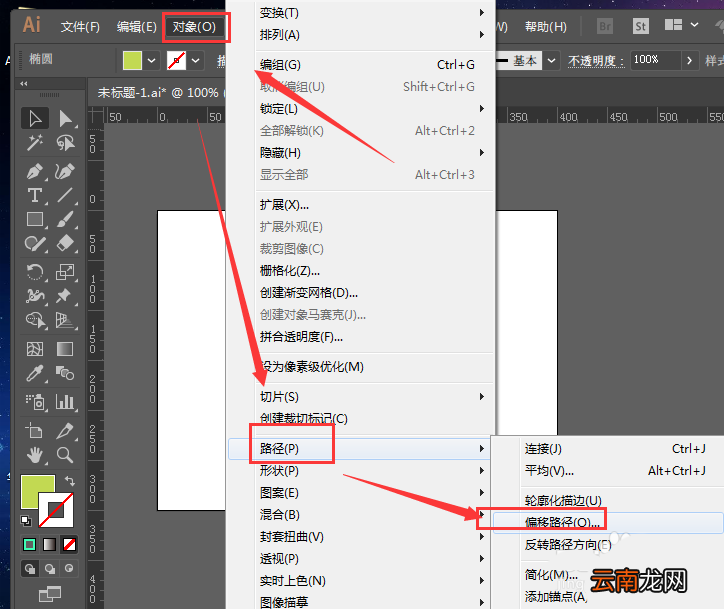Screen dimensions: 724x609
Task: Select the Selection tool (black arrow)
Action: [35, 119]
